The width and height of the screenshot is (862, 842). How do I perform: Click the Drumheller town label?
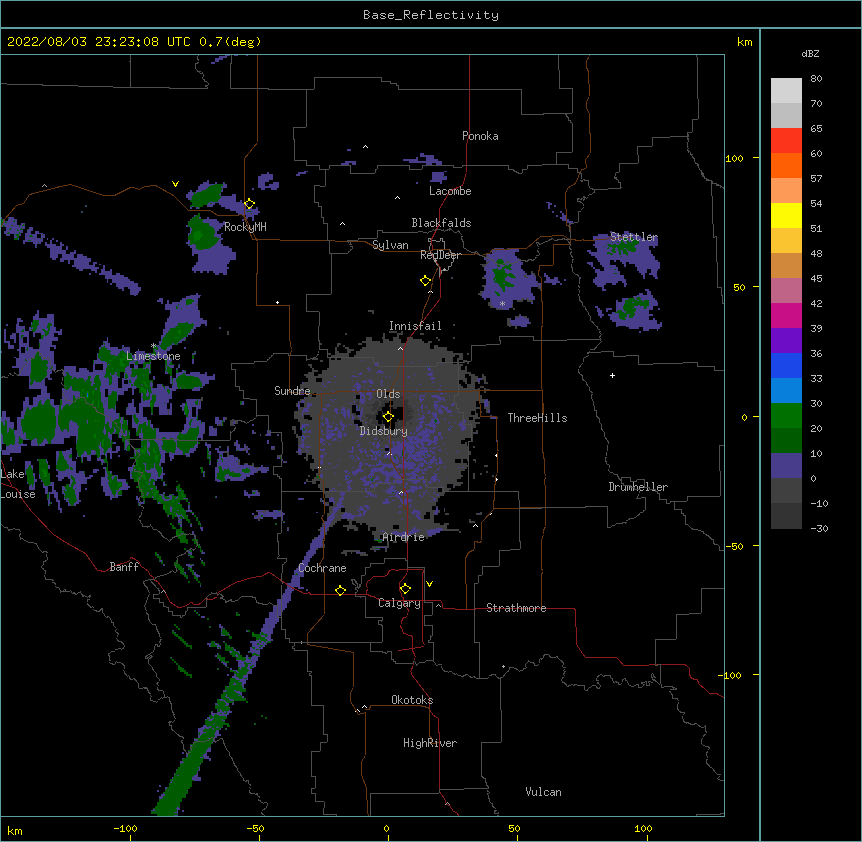[638, 487]
